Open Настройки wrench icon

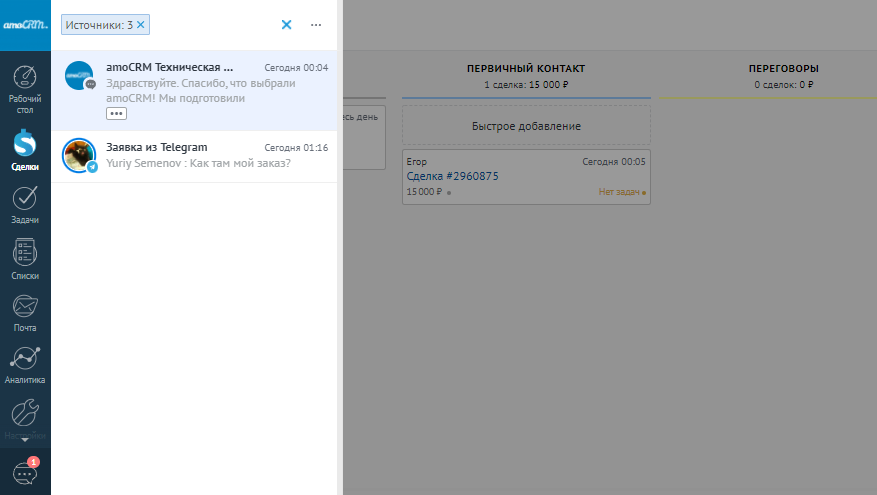25,417
